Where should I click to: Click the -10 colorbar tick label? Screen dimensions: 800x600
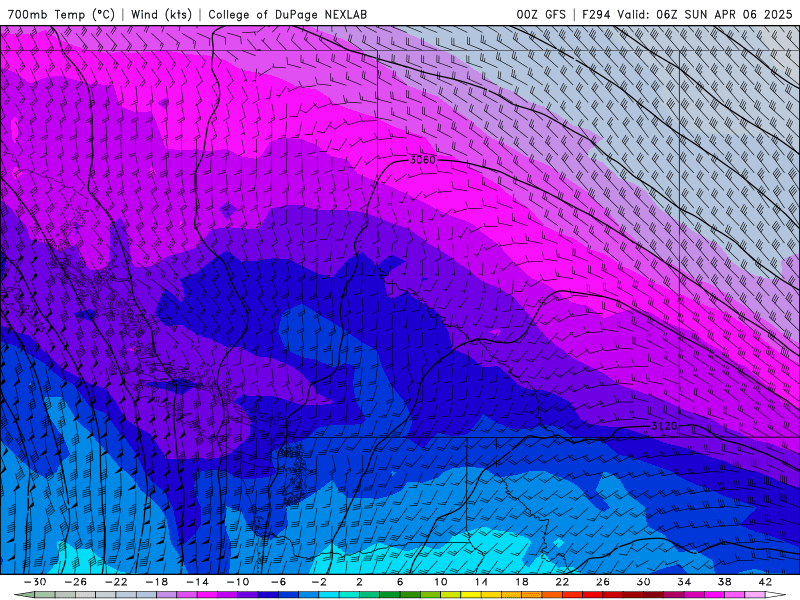pos(237,582)
